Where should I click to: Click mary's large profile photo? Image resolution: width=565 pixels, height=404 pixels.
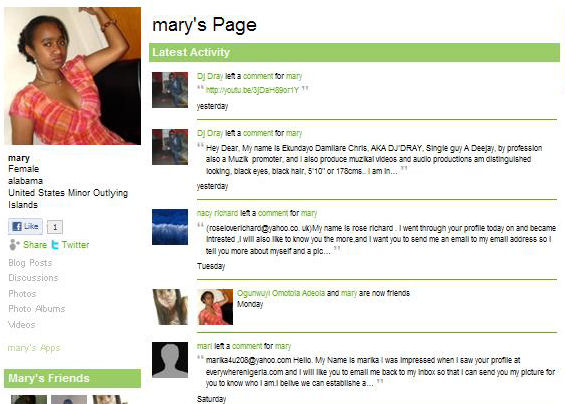[x=72, y=76]
